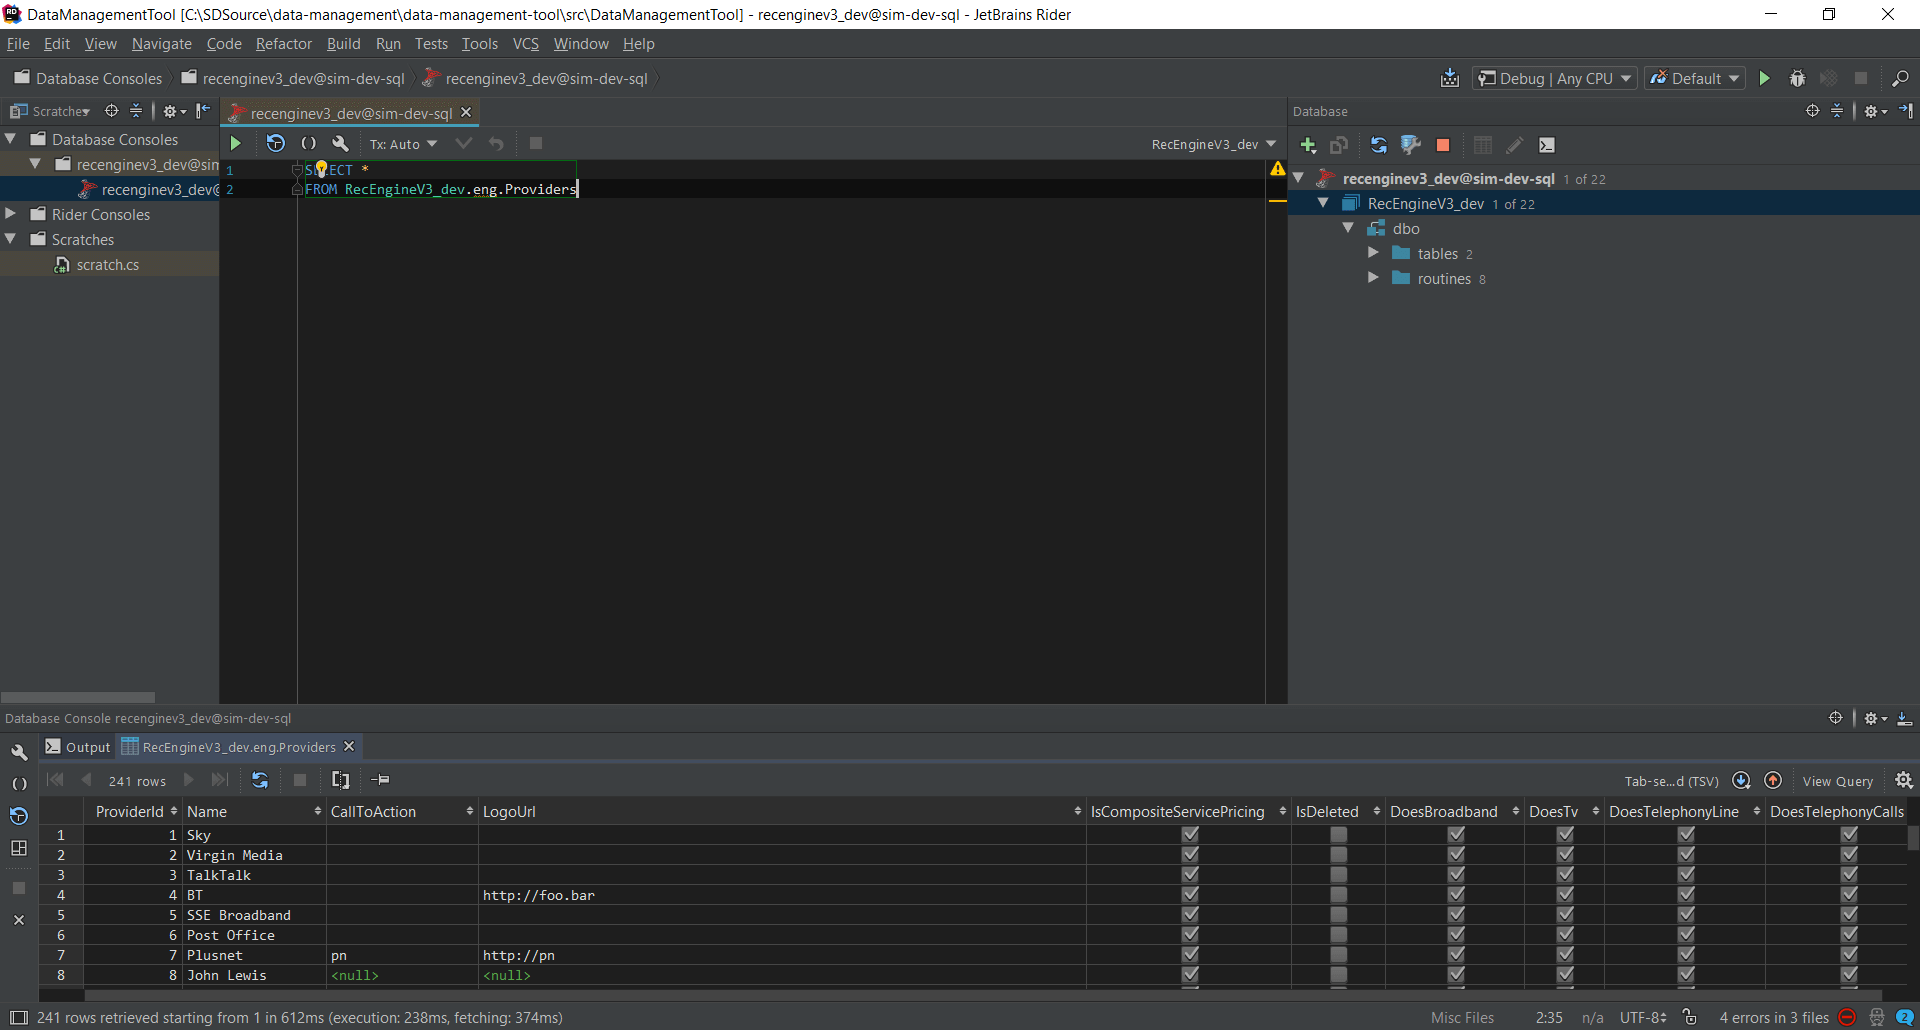The image size is (1920, 1030).
Task: Click the build solution icon in toolbar
Action: 1450,78
